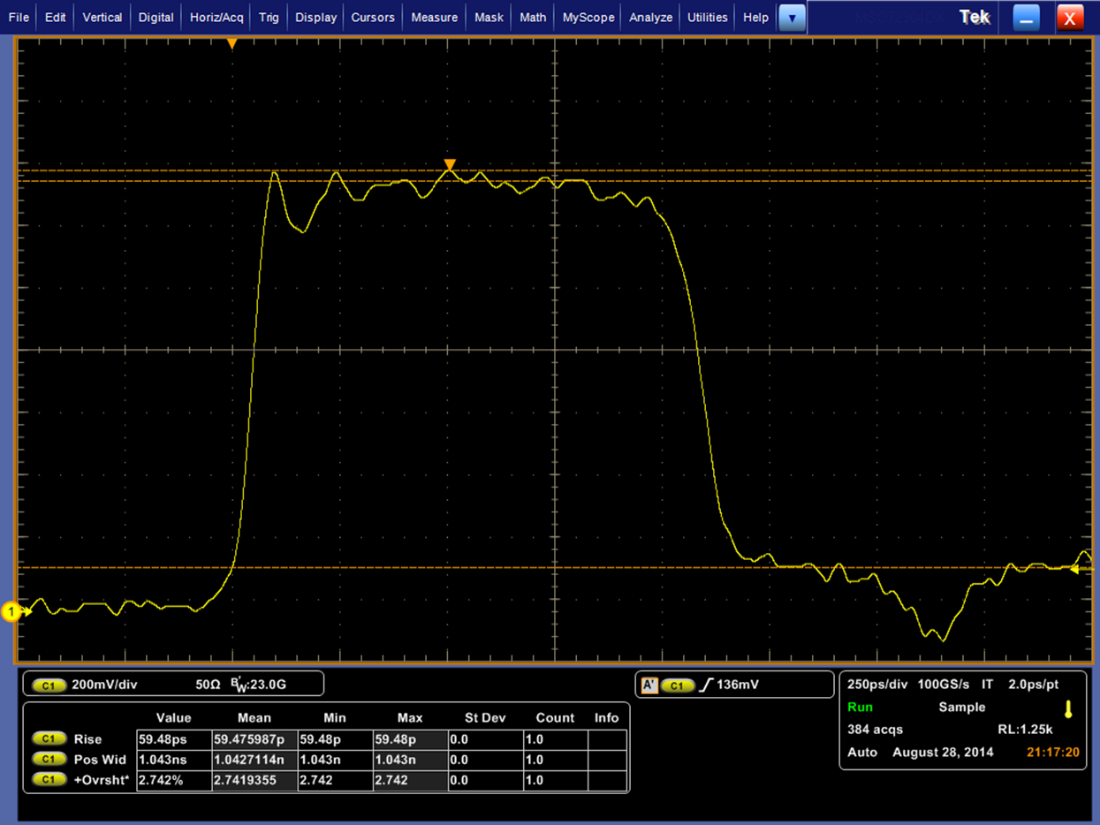Viewport: 1100px width, 825px height.
Task: Open the Trig menu
Action: 269,17
